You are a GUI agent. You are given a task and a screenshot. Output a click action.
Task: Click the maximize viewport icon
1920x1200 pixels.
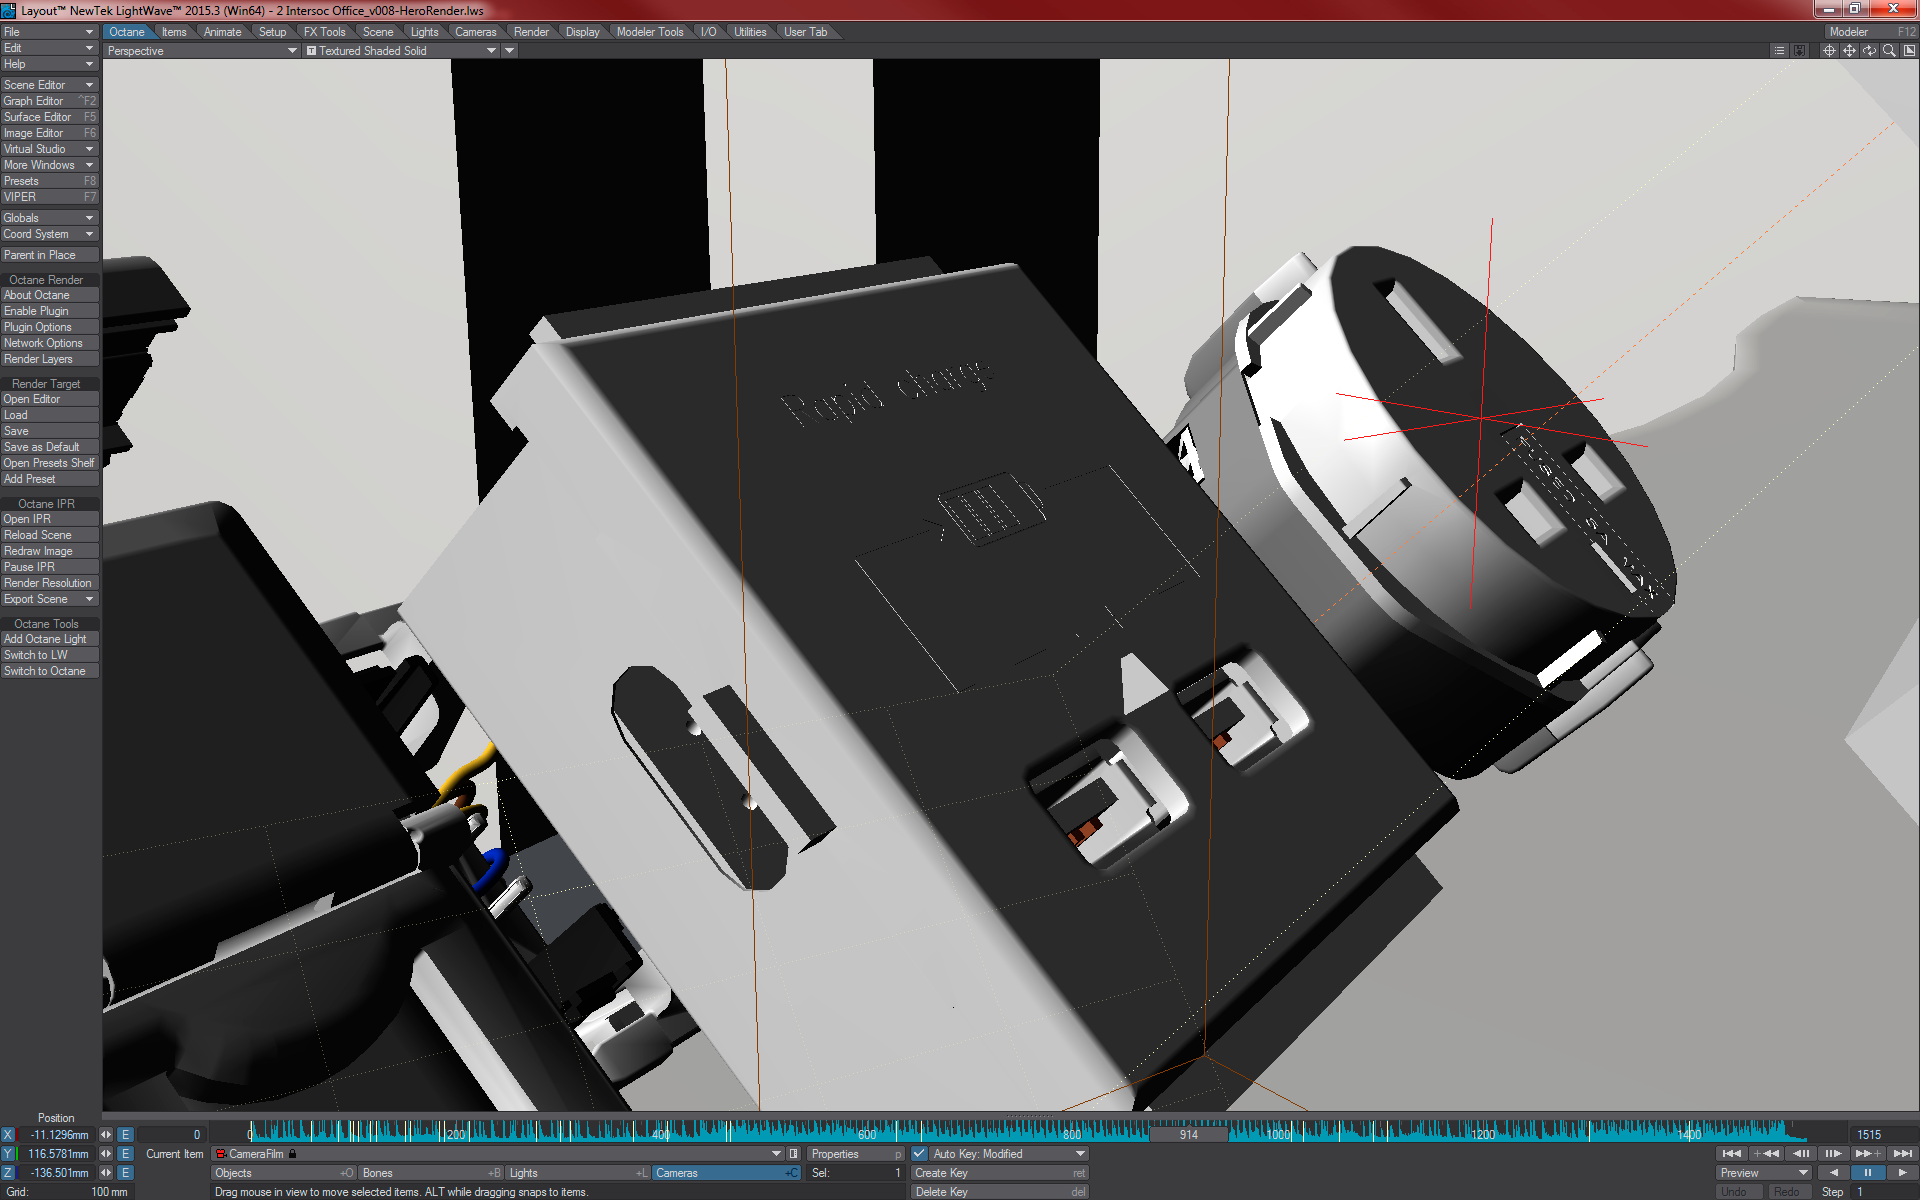click(x=1909, y=51)
